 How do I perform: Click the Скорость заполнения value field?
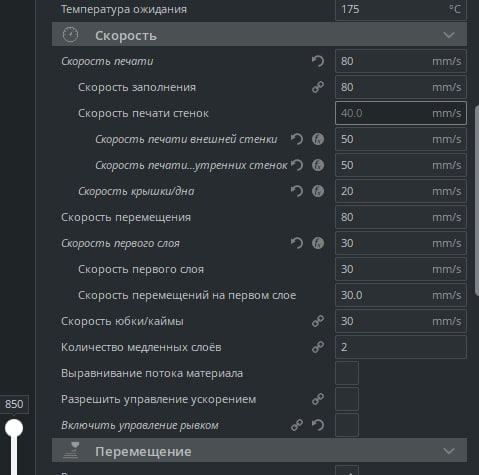click(401, 87)
